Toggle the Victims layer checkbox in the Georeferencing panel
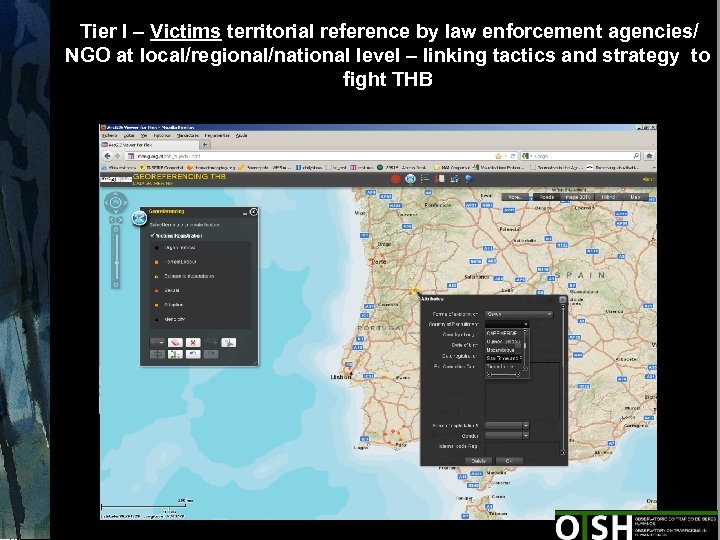 tap(152, 236)
